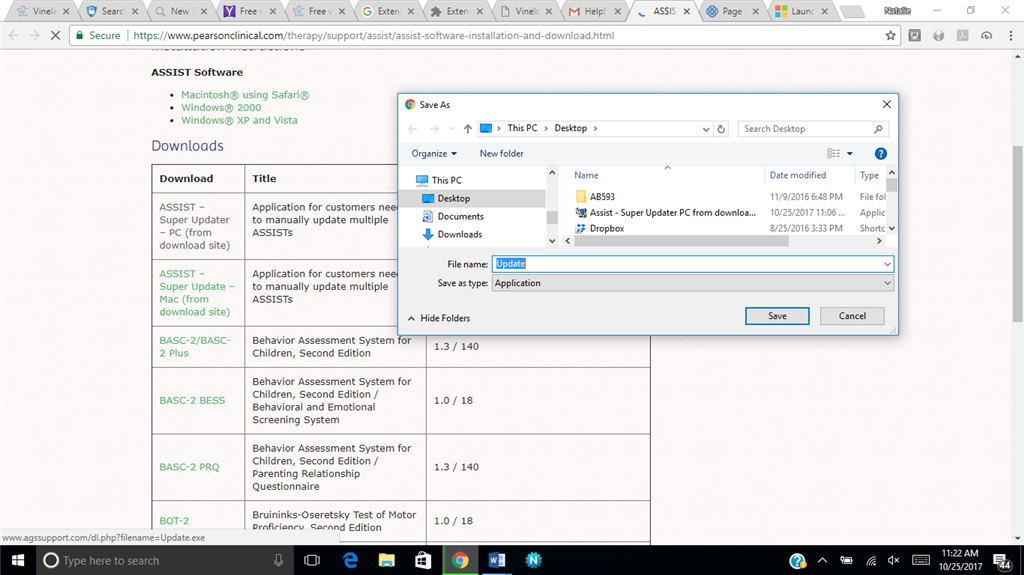Select the AB593 folder in file list
Viewport: 1024px width, 575px height.
click(601, 197)
